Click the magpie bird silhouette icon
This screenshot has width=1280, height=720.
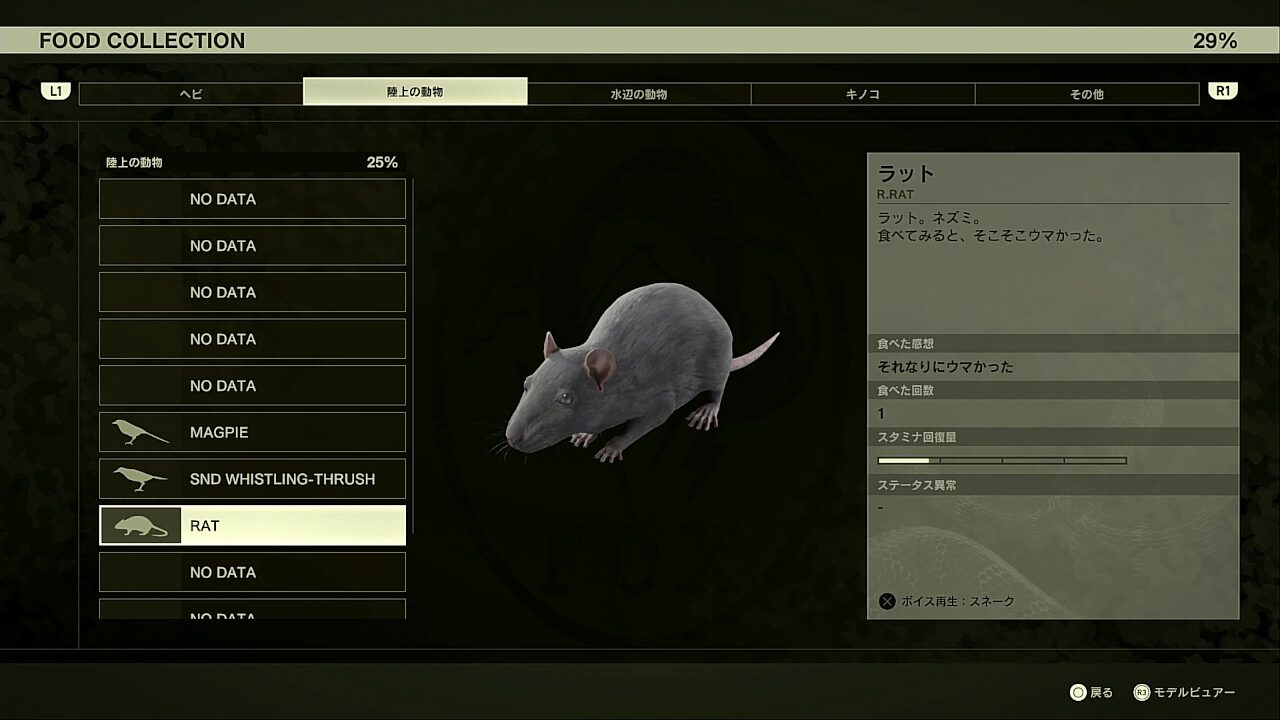[140, 432]
